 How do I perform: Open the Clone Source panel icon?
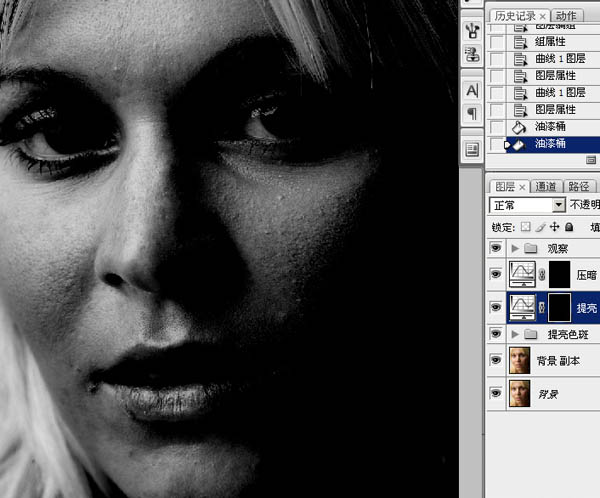click(472, 54)
